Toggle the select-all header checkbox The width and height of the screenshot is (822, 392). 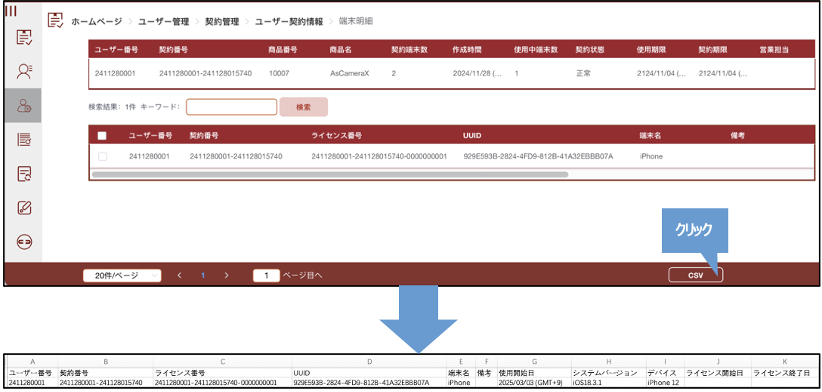tap(102, 136)
